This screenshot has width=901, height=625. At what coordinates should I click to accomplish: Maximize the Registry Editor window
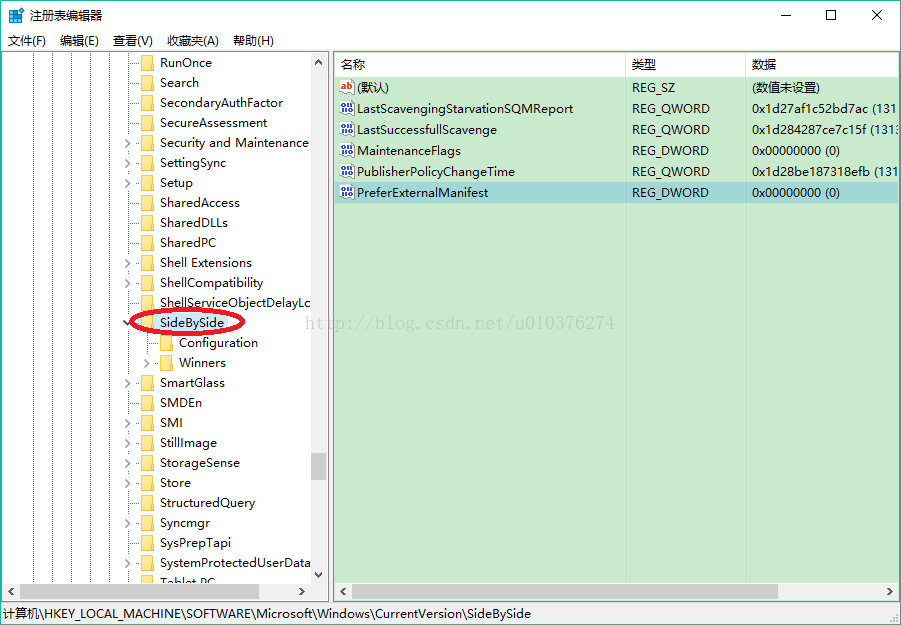tap(831, 15)
